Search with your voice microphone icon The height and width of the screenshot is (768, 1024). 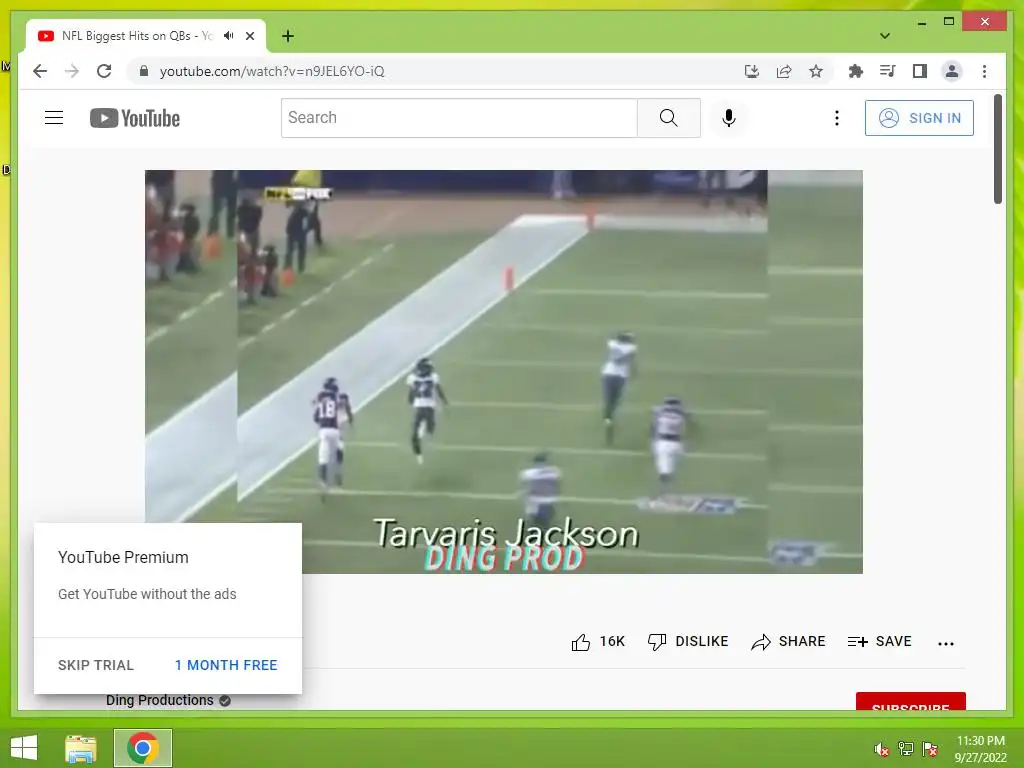pyautogui.click(x=729, y=118)
